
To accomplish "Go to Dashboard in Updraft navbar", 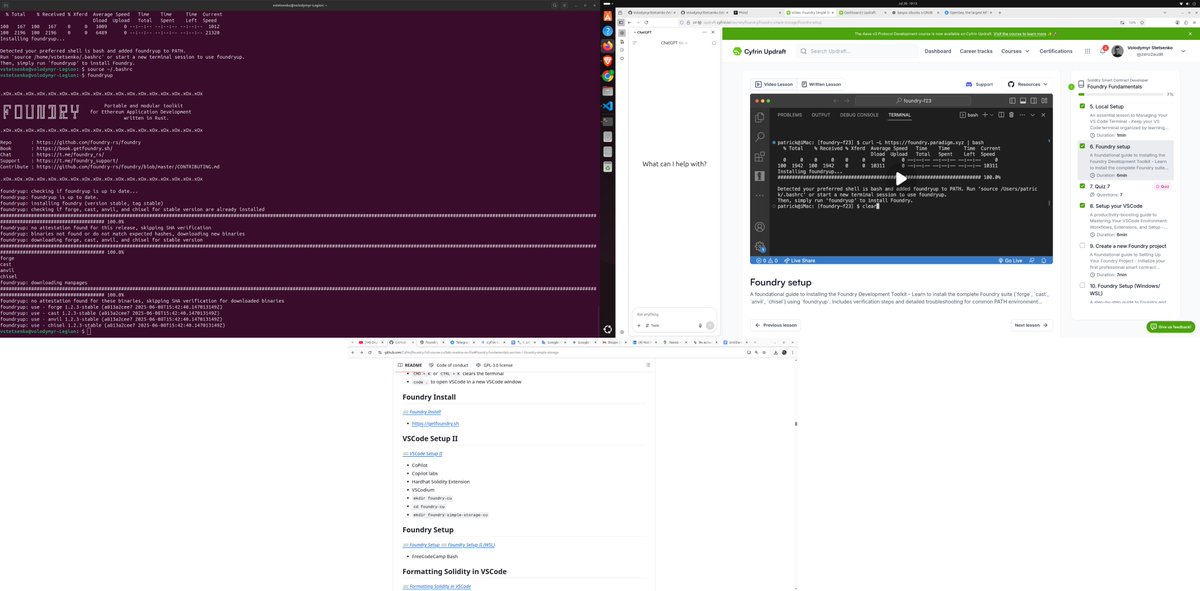I will click(x=938, y=51).
